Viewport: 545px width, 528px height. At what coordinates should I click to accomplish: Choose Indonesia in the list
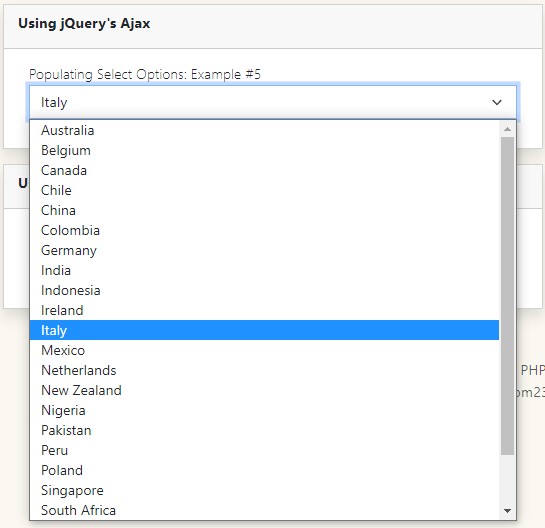[265, 290]
